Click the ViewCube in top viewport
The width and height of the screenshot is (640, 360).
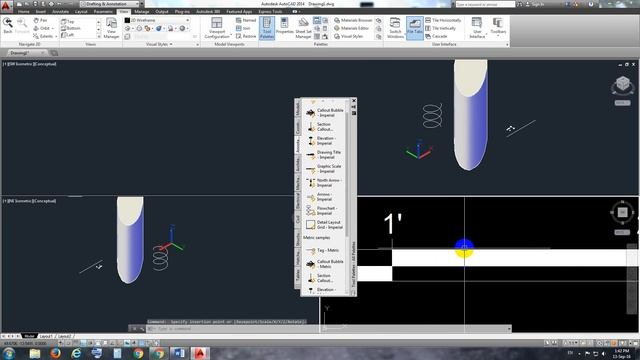(x=622, y=84)
